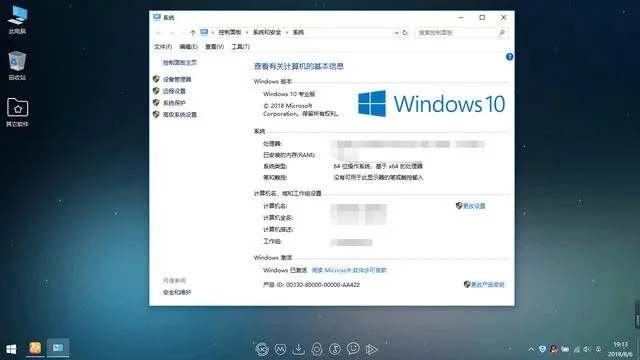Open the red QQ icon in the system tray
Screen dimensions: 640x360
[x=554, y=349]
